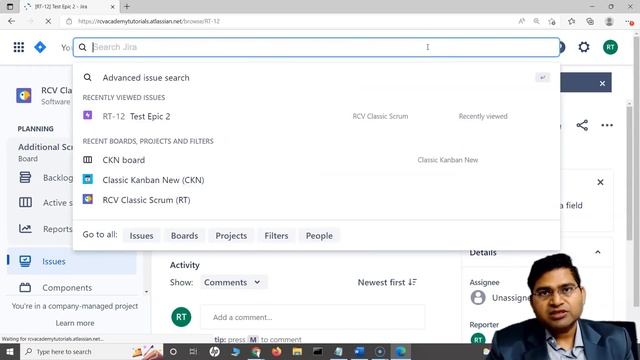Go to all Filters
Image resolution: width=640 pixels, height=360 pixels.
pos(276,236)
